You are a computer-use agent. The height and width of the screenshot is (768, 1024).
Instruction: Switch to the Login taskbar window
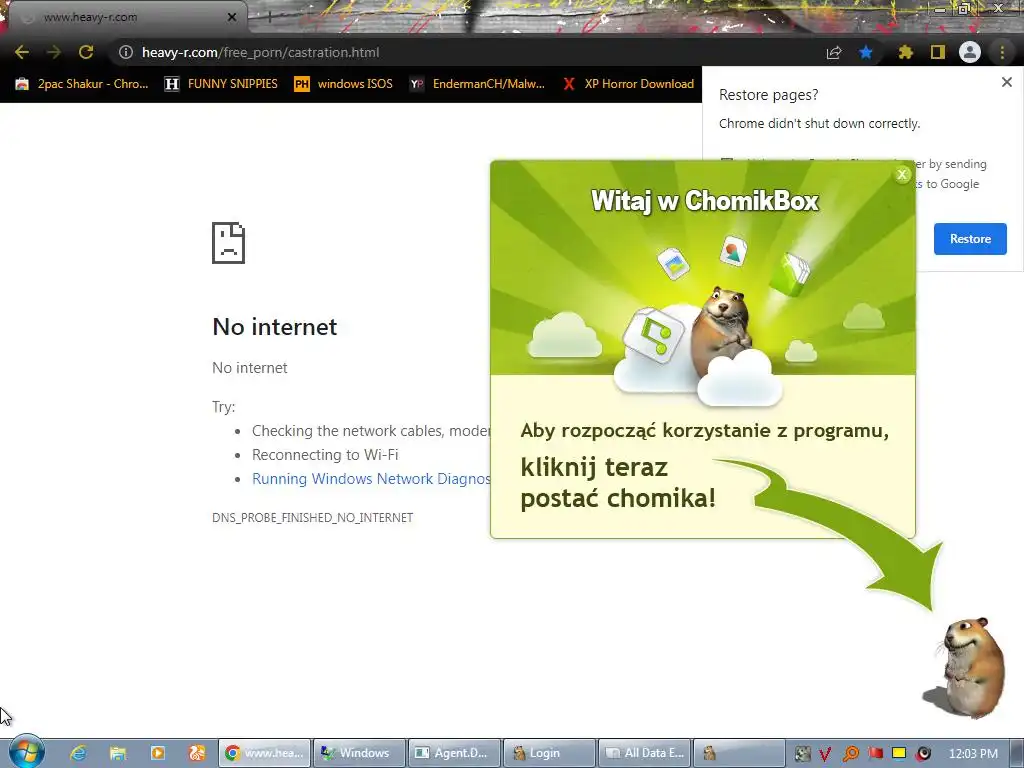(x=549, y=753)
